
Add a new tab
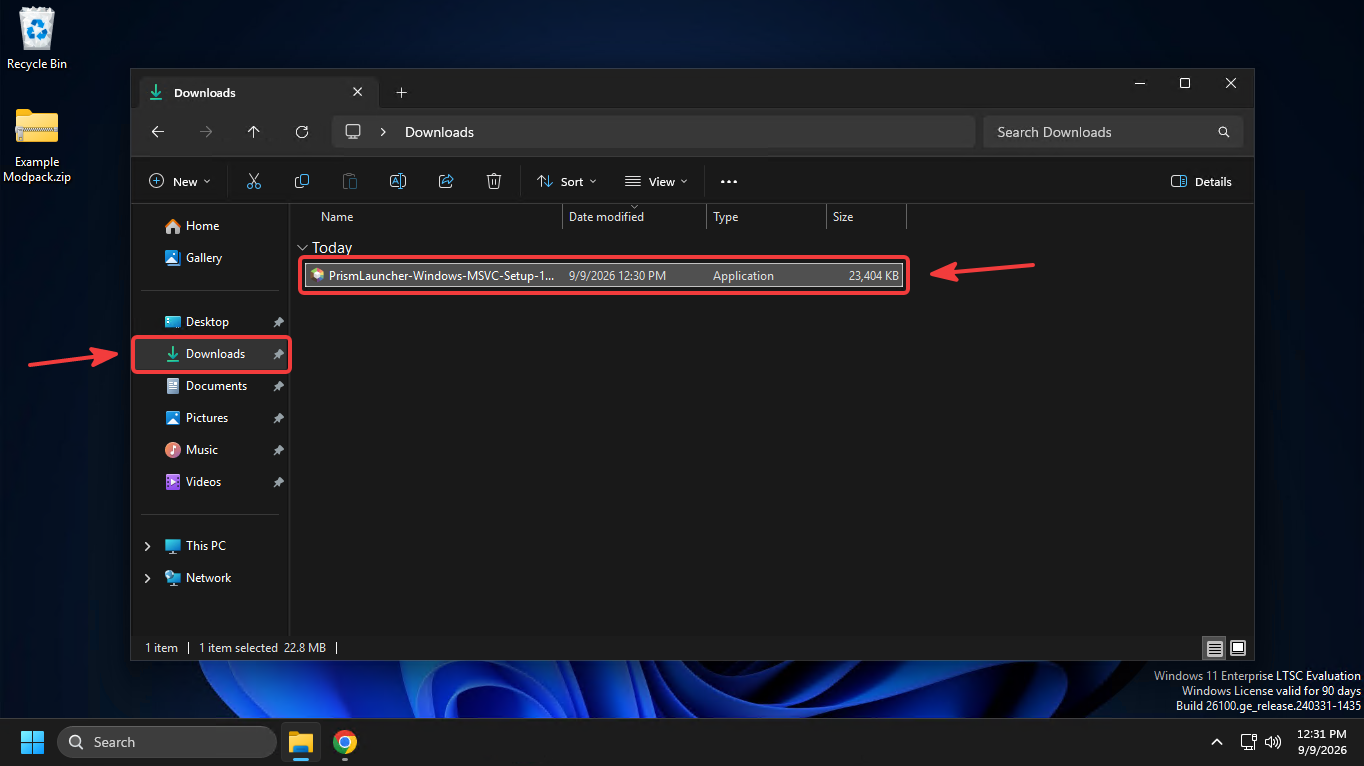401,92
